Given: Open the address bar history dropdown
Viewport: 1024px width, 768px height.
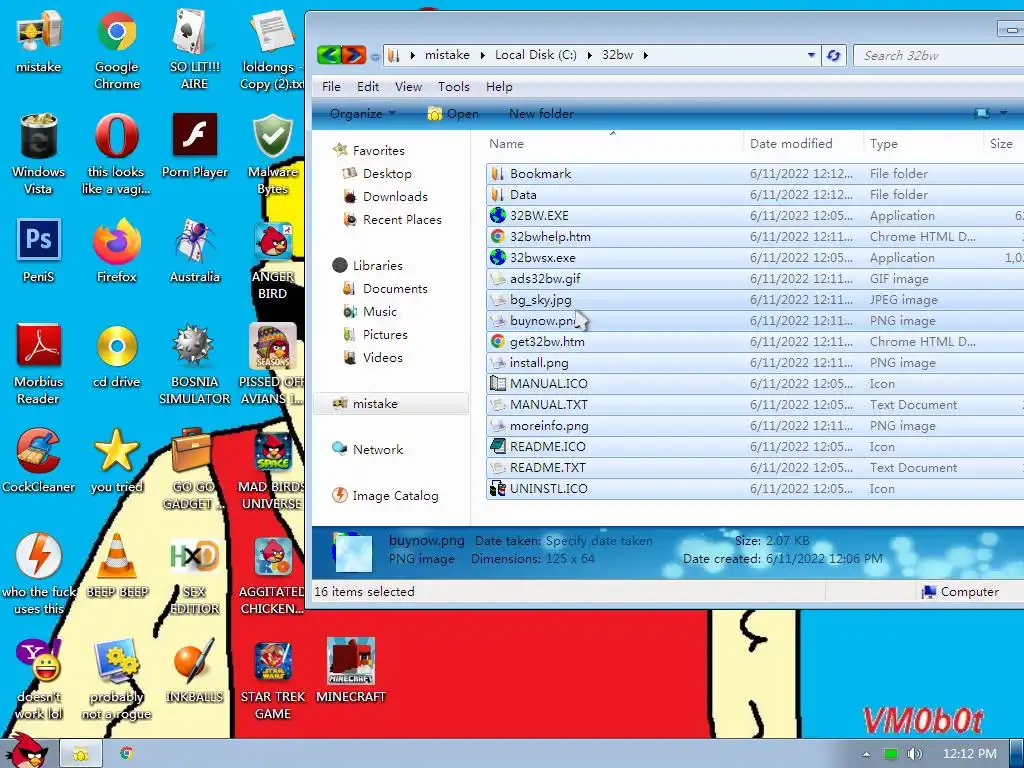Looking at the screenshot, I should (811, 56).
